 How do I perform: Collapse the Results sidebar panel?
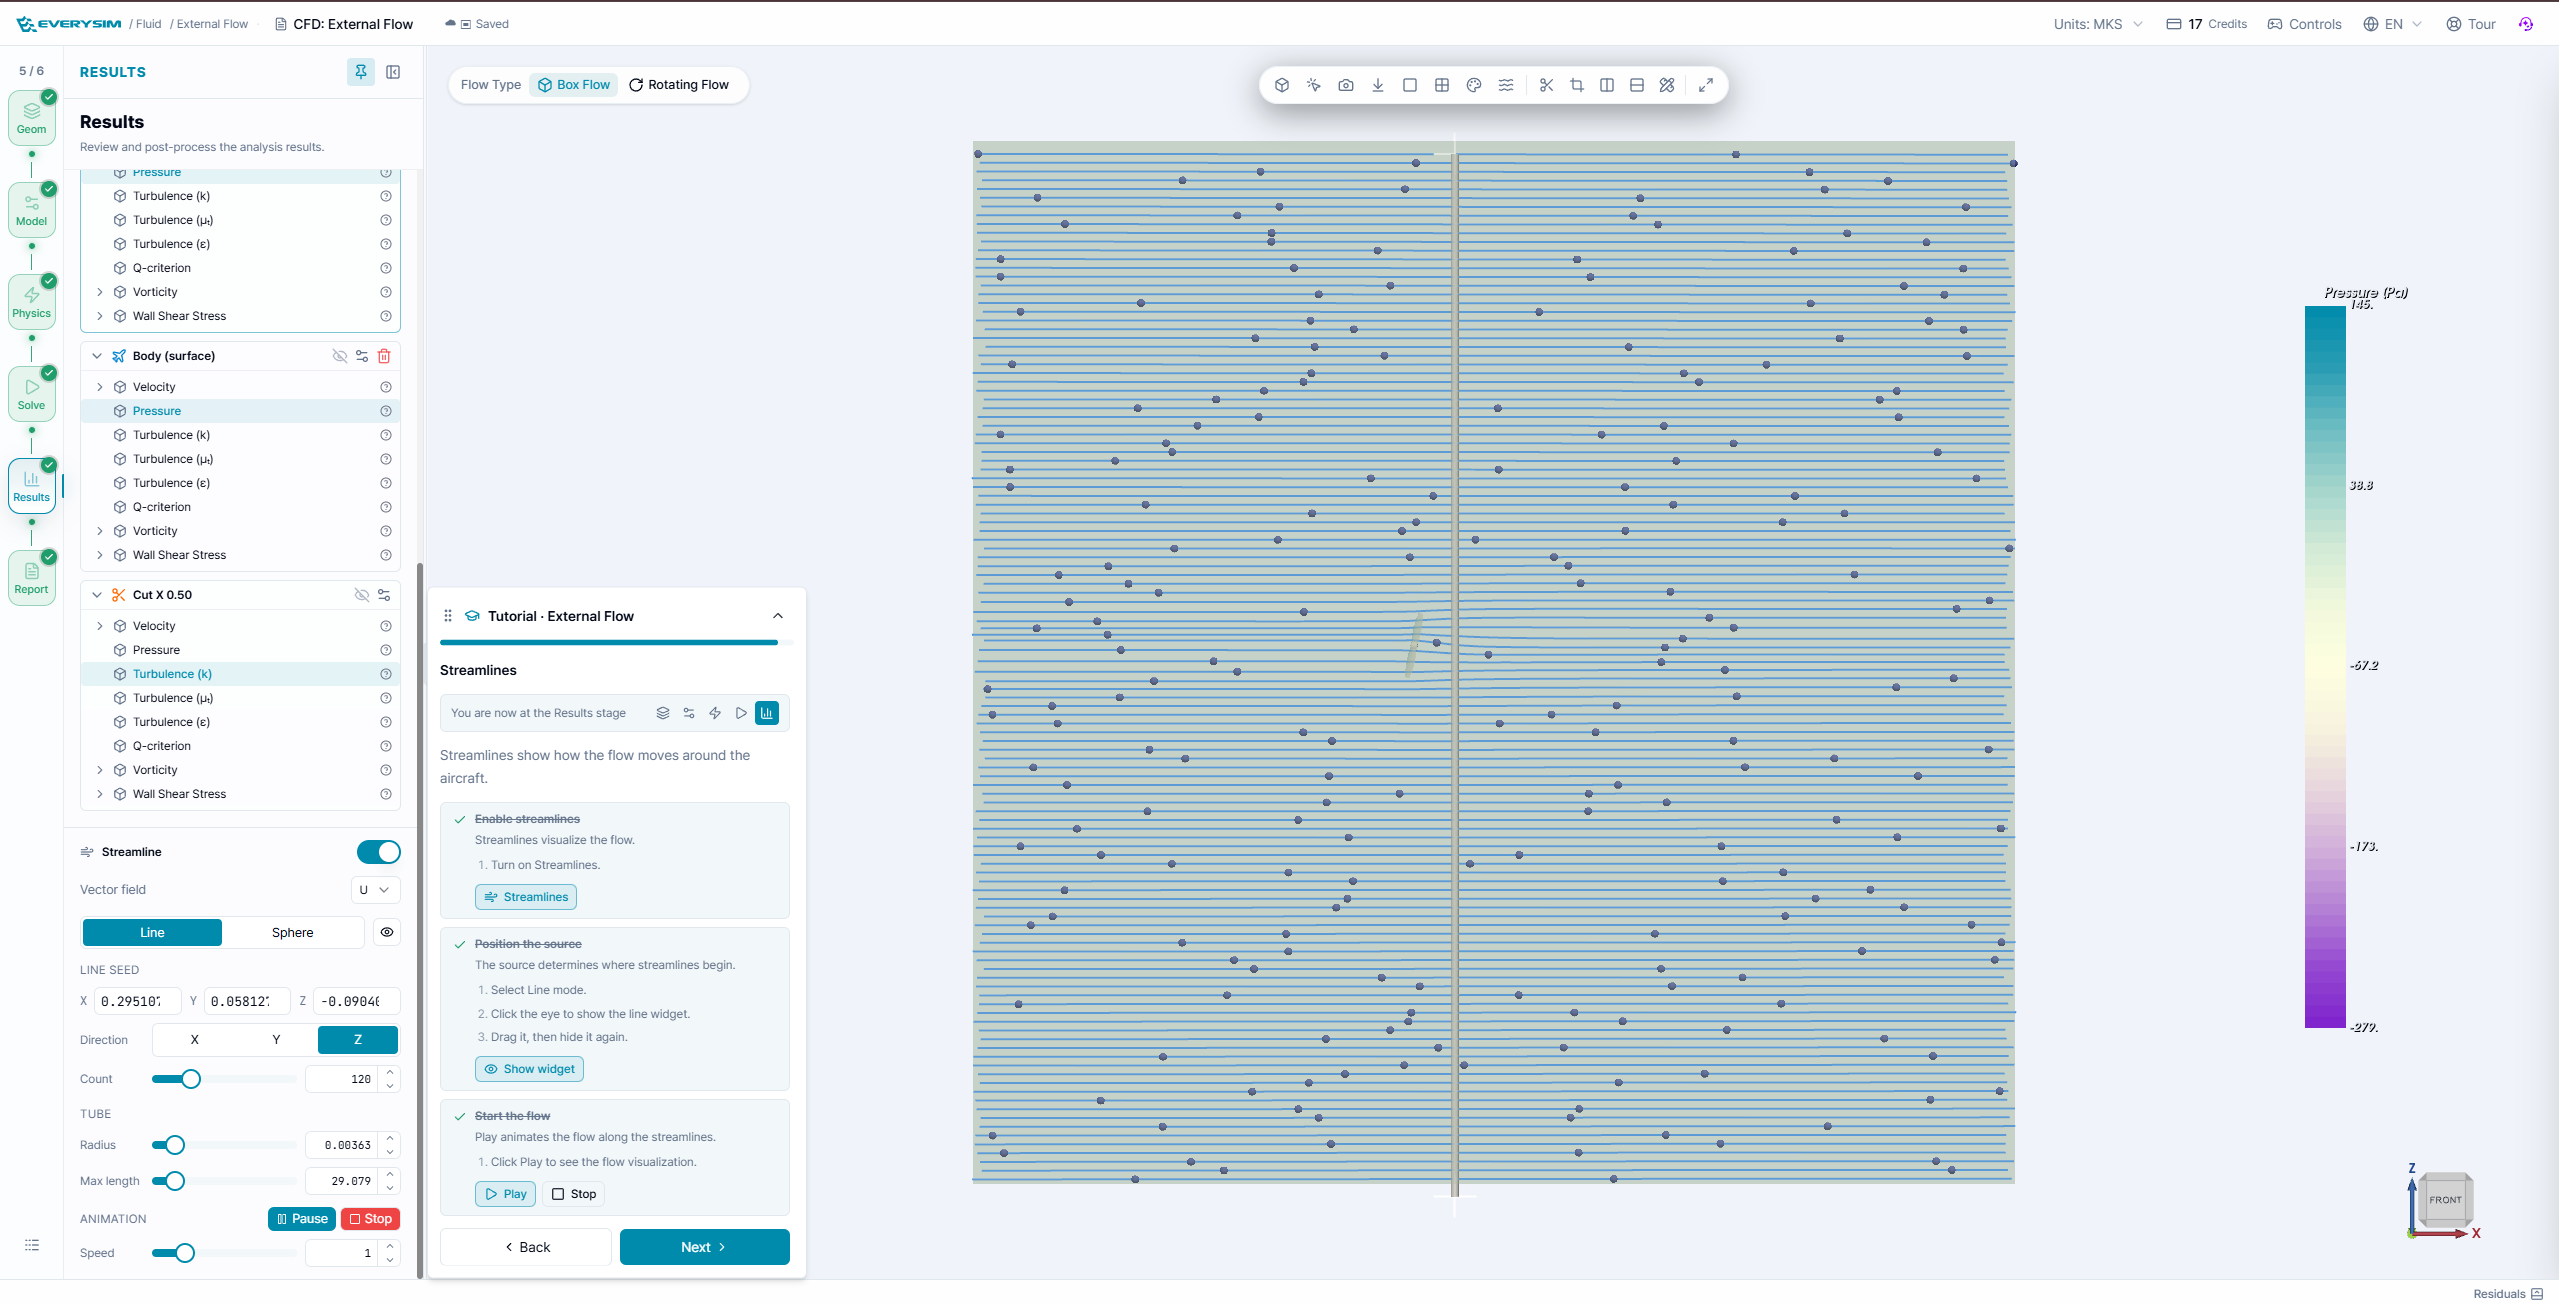(393, 72)
